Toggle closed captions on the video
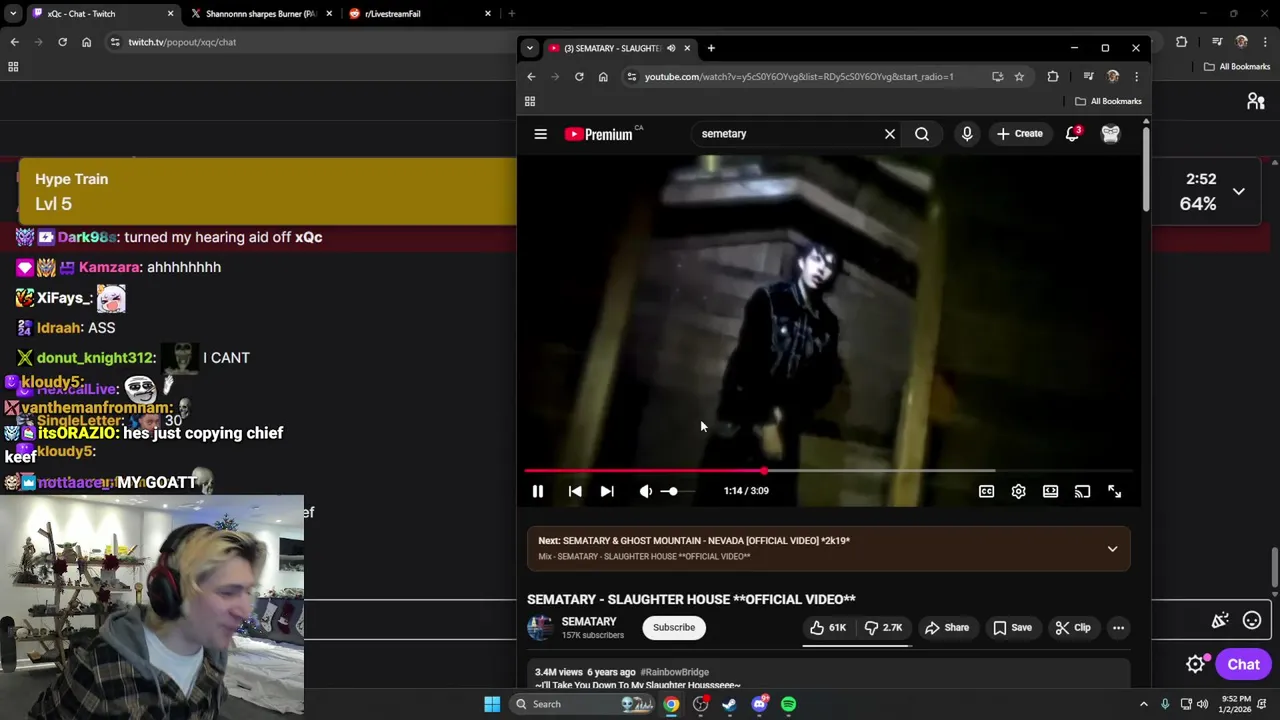The image size is (1280, 720). click(986, 491)
